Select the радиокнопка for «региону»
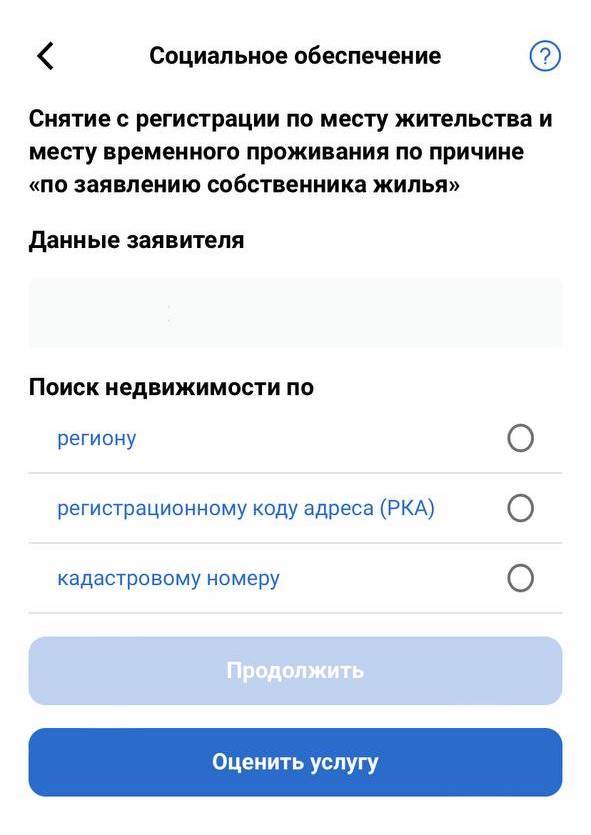 point(520,438)
